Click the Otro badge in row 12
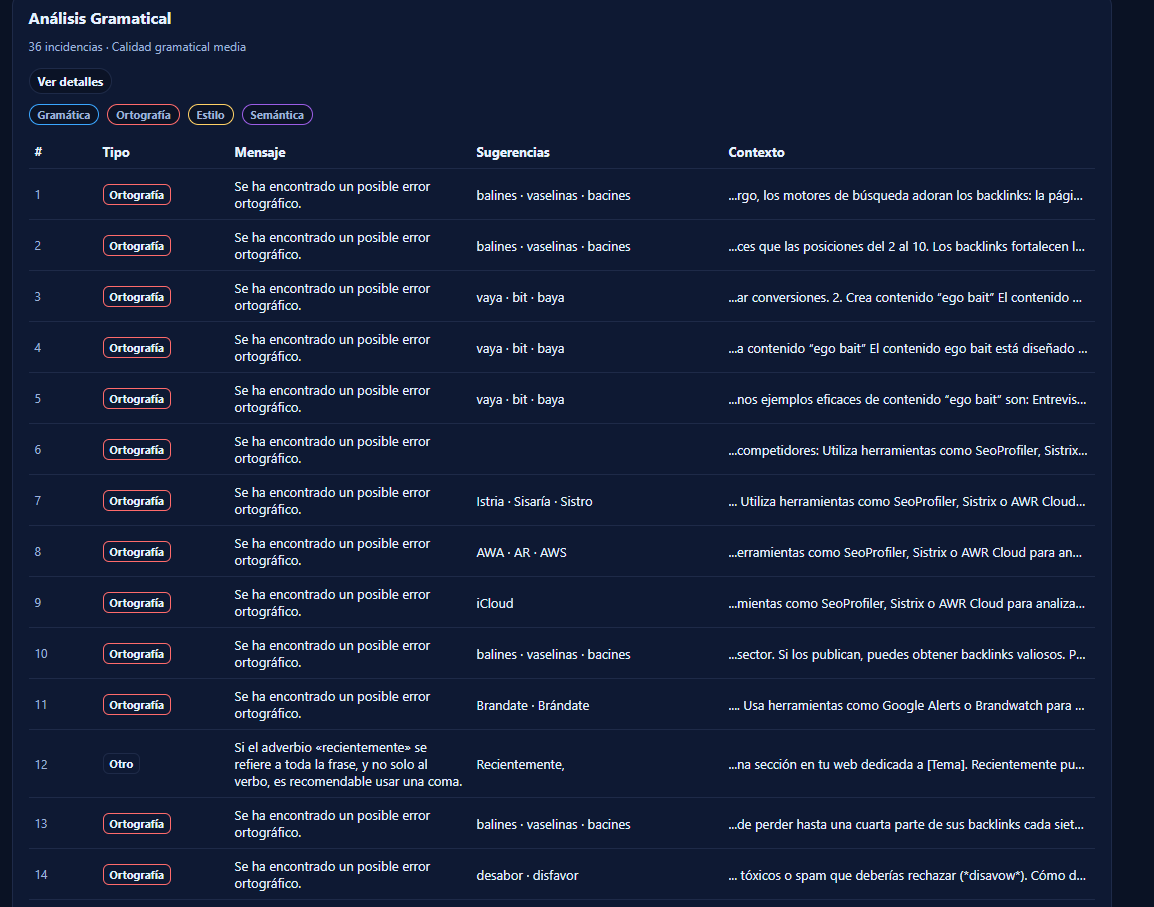The height and width of the screenshot is (907, 1154). [x=121, y=764]
